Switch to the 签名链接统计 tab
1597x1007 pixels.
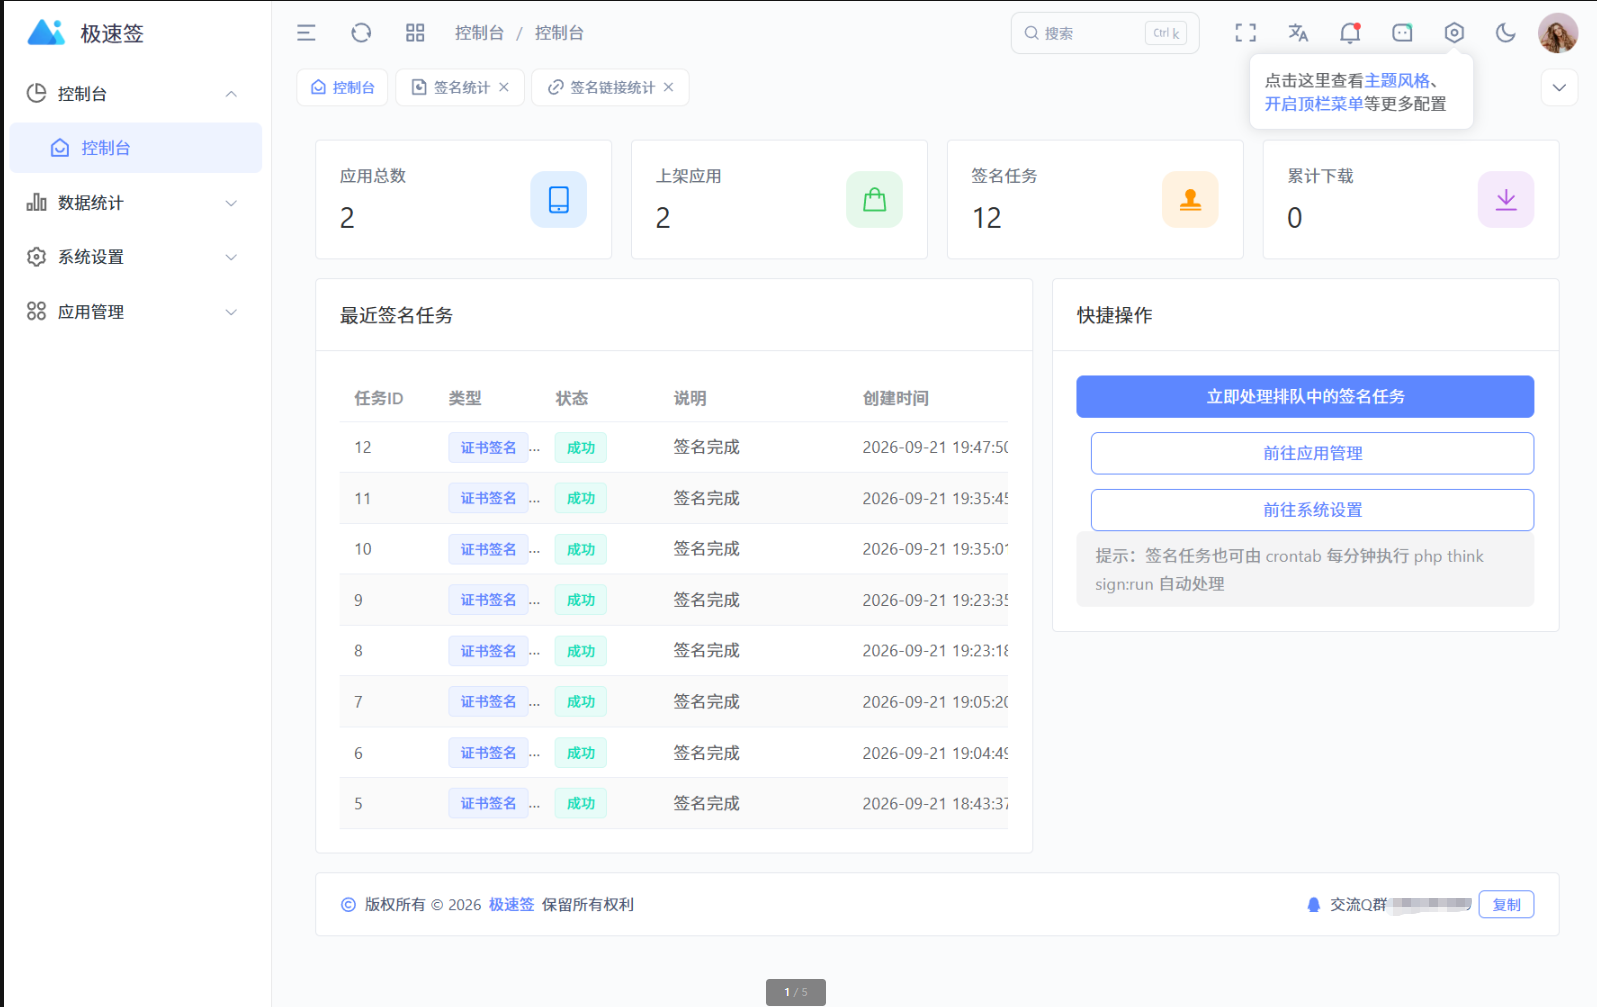(610, 87)
